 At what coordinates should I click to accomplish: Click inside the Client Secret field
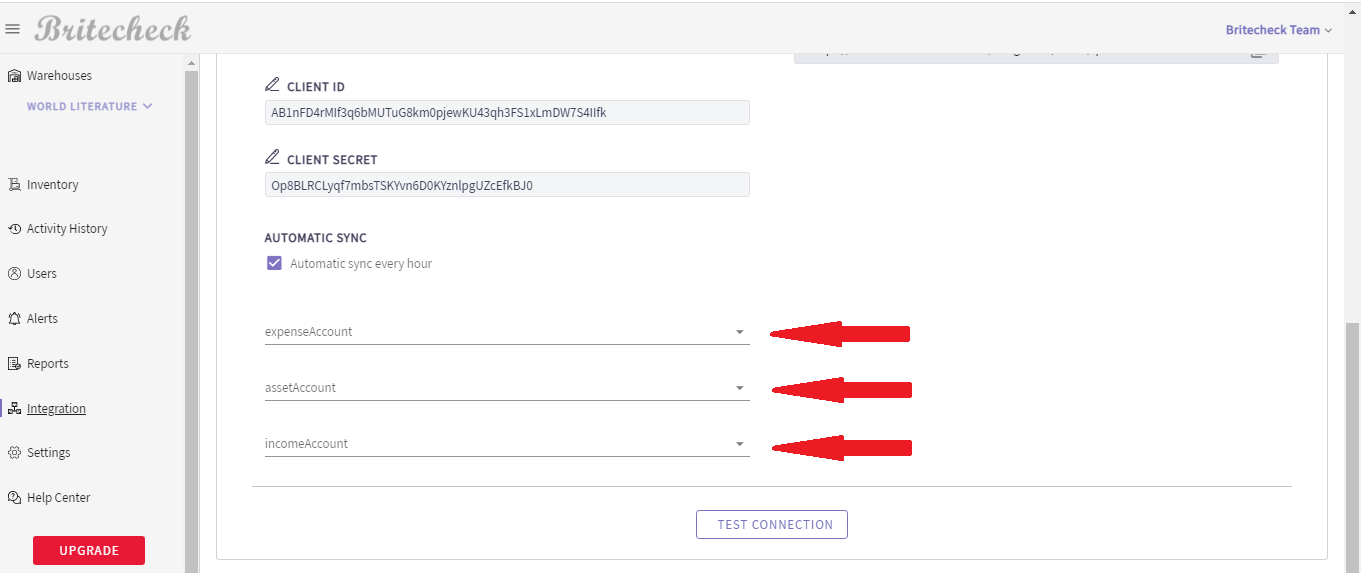(x=506, y=185)
